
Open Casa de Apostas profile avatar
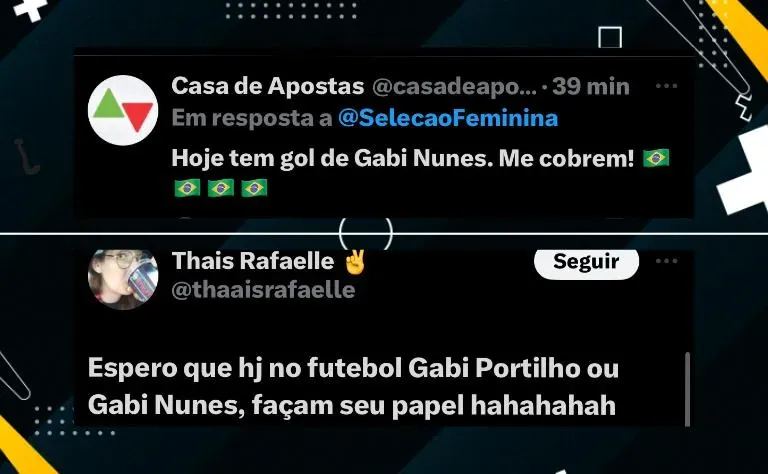[x=123, y=110]
